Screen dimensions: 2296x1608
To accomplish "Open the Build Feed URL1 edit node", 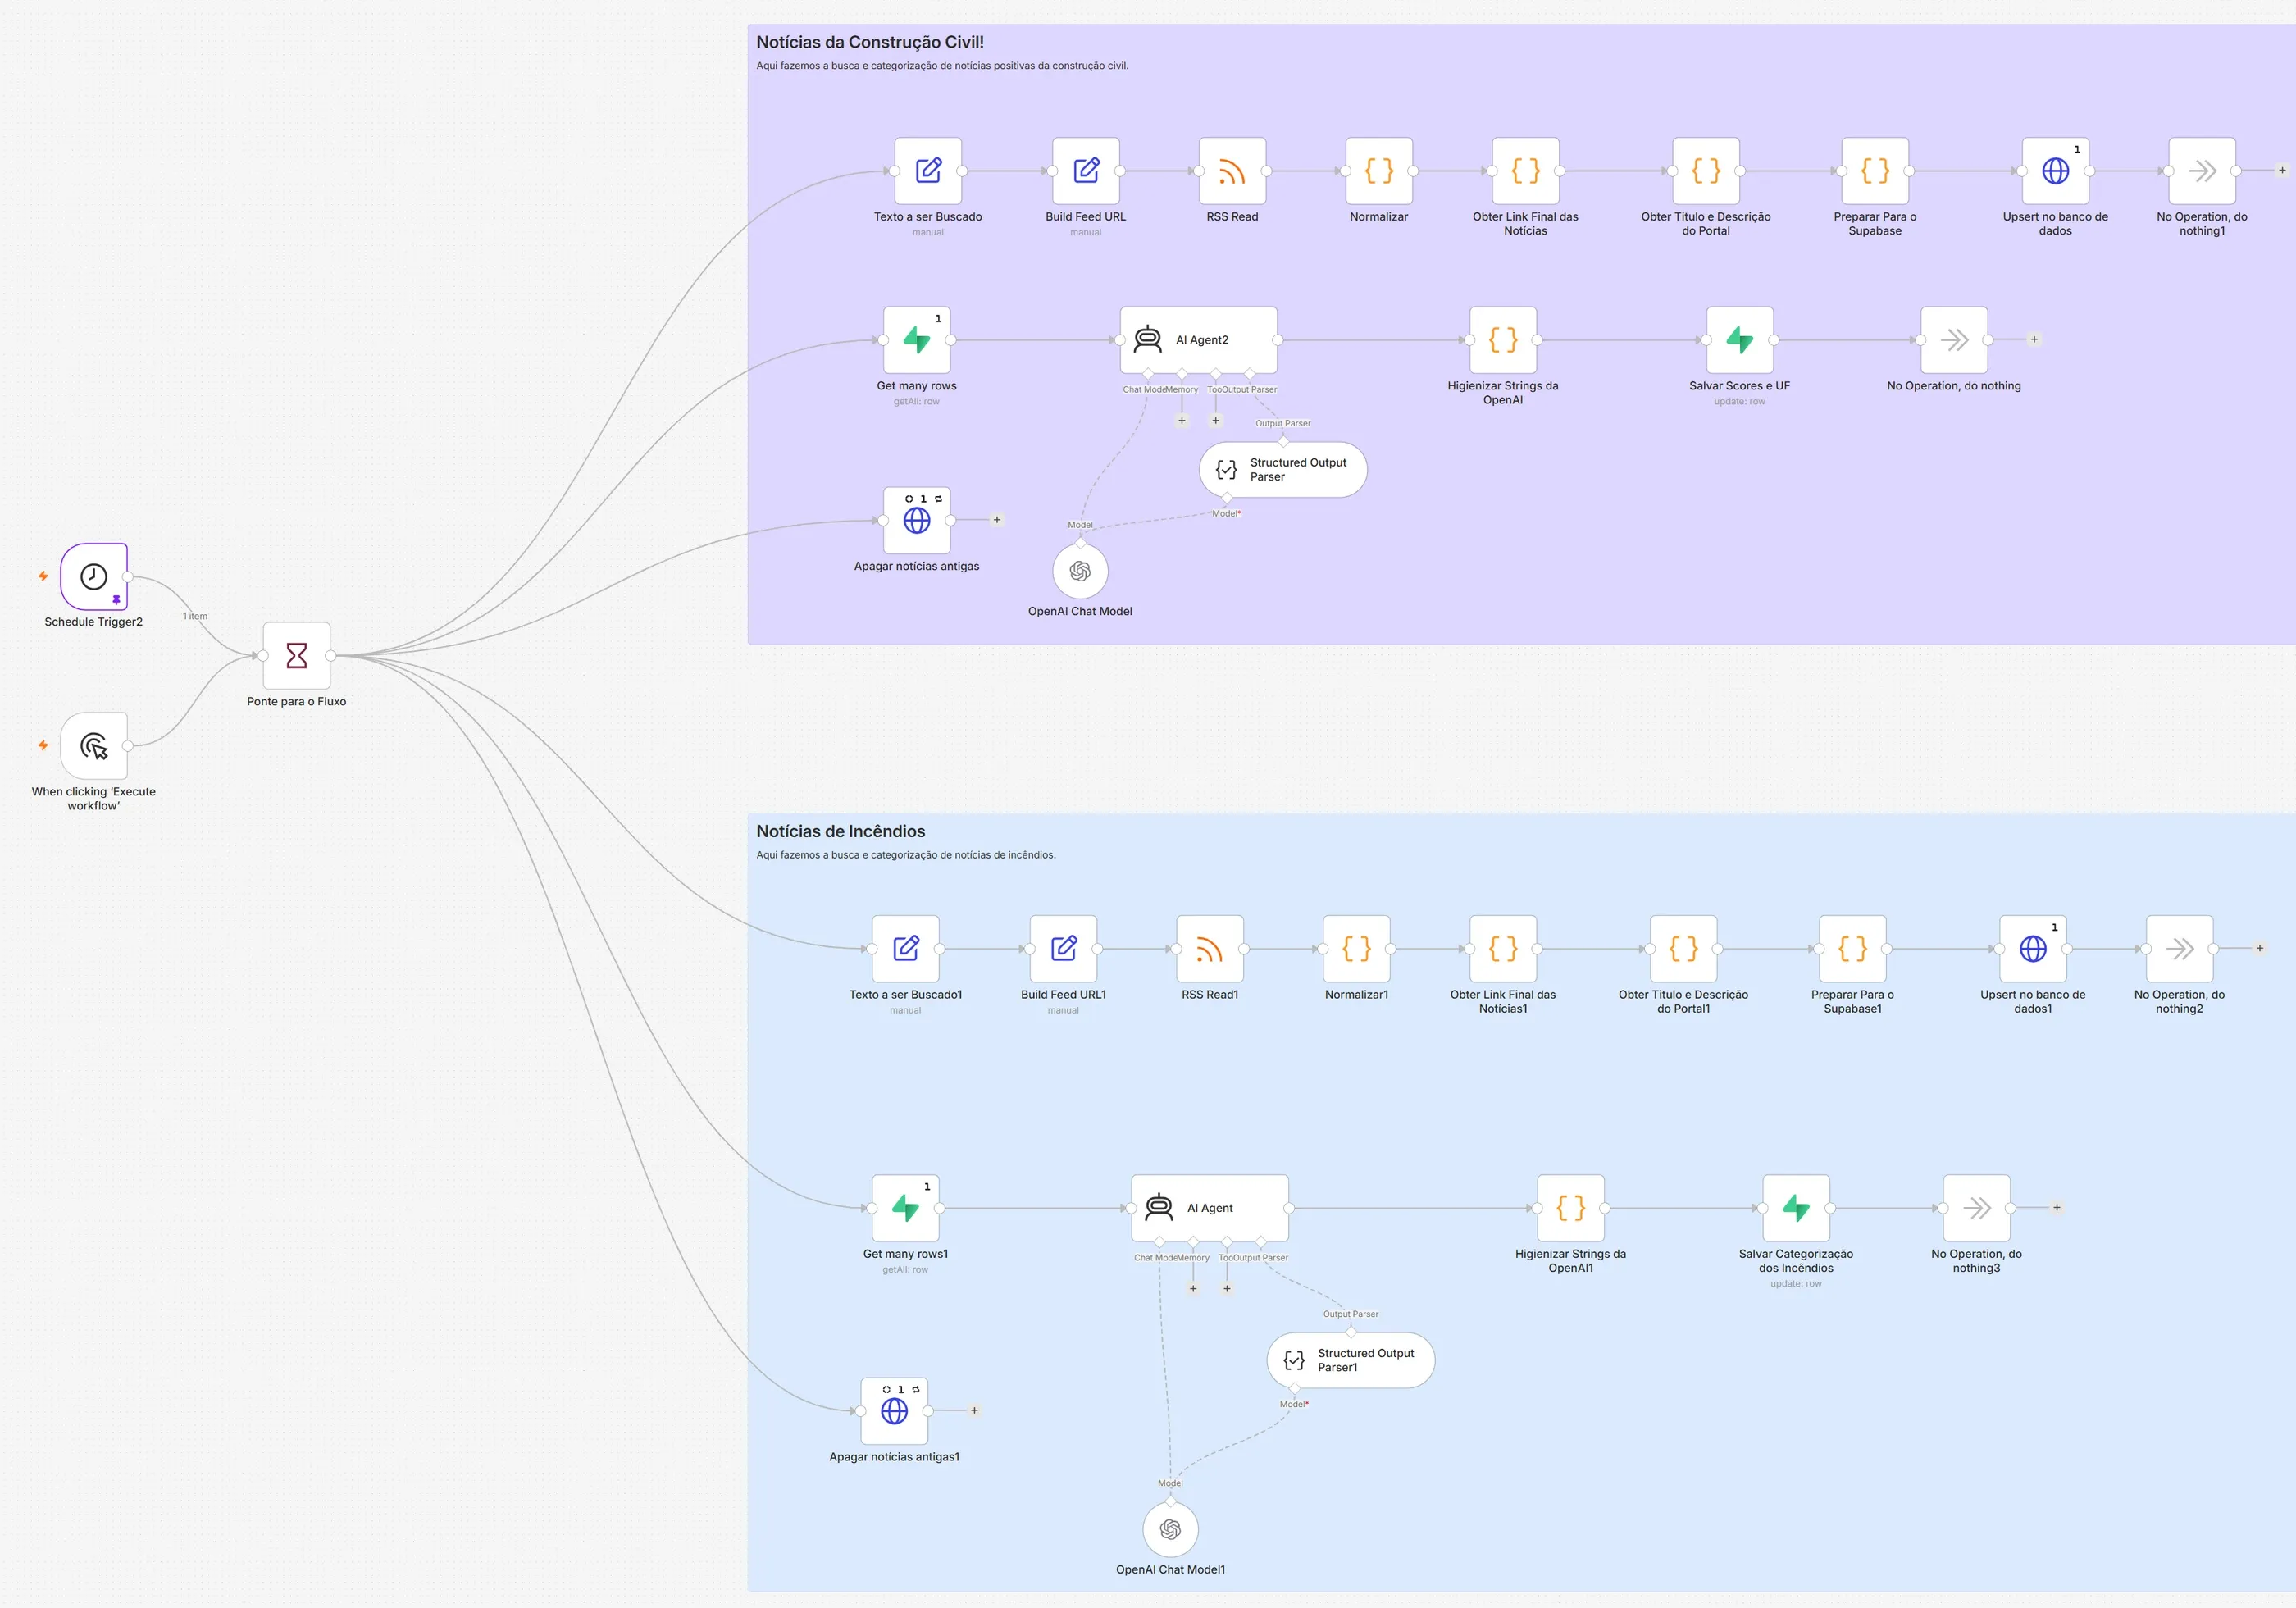I will pos(1064,949).
